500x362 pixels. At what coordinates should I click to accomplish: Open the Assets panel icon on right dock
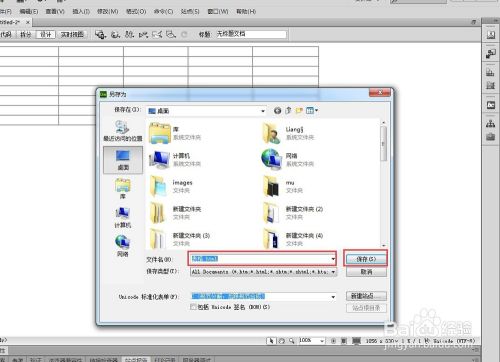click(x=490, y=136)
